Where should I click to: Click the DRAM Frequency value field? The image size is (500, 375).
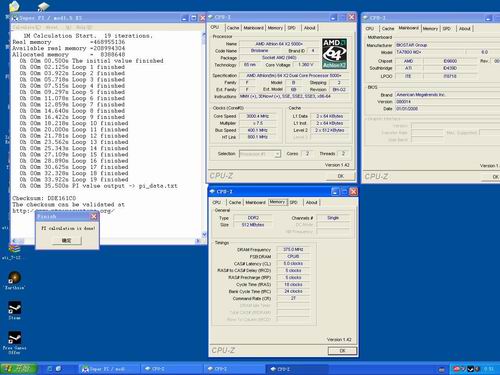pos(293,250)
